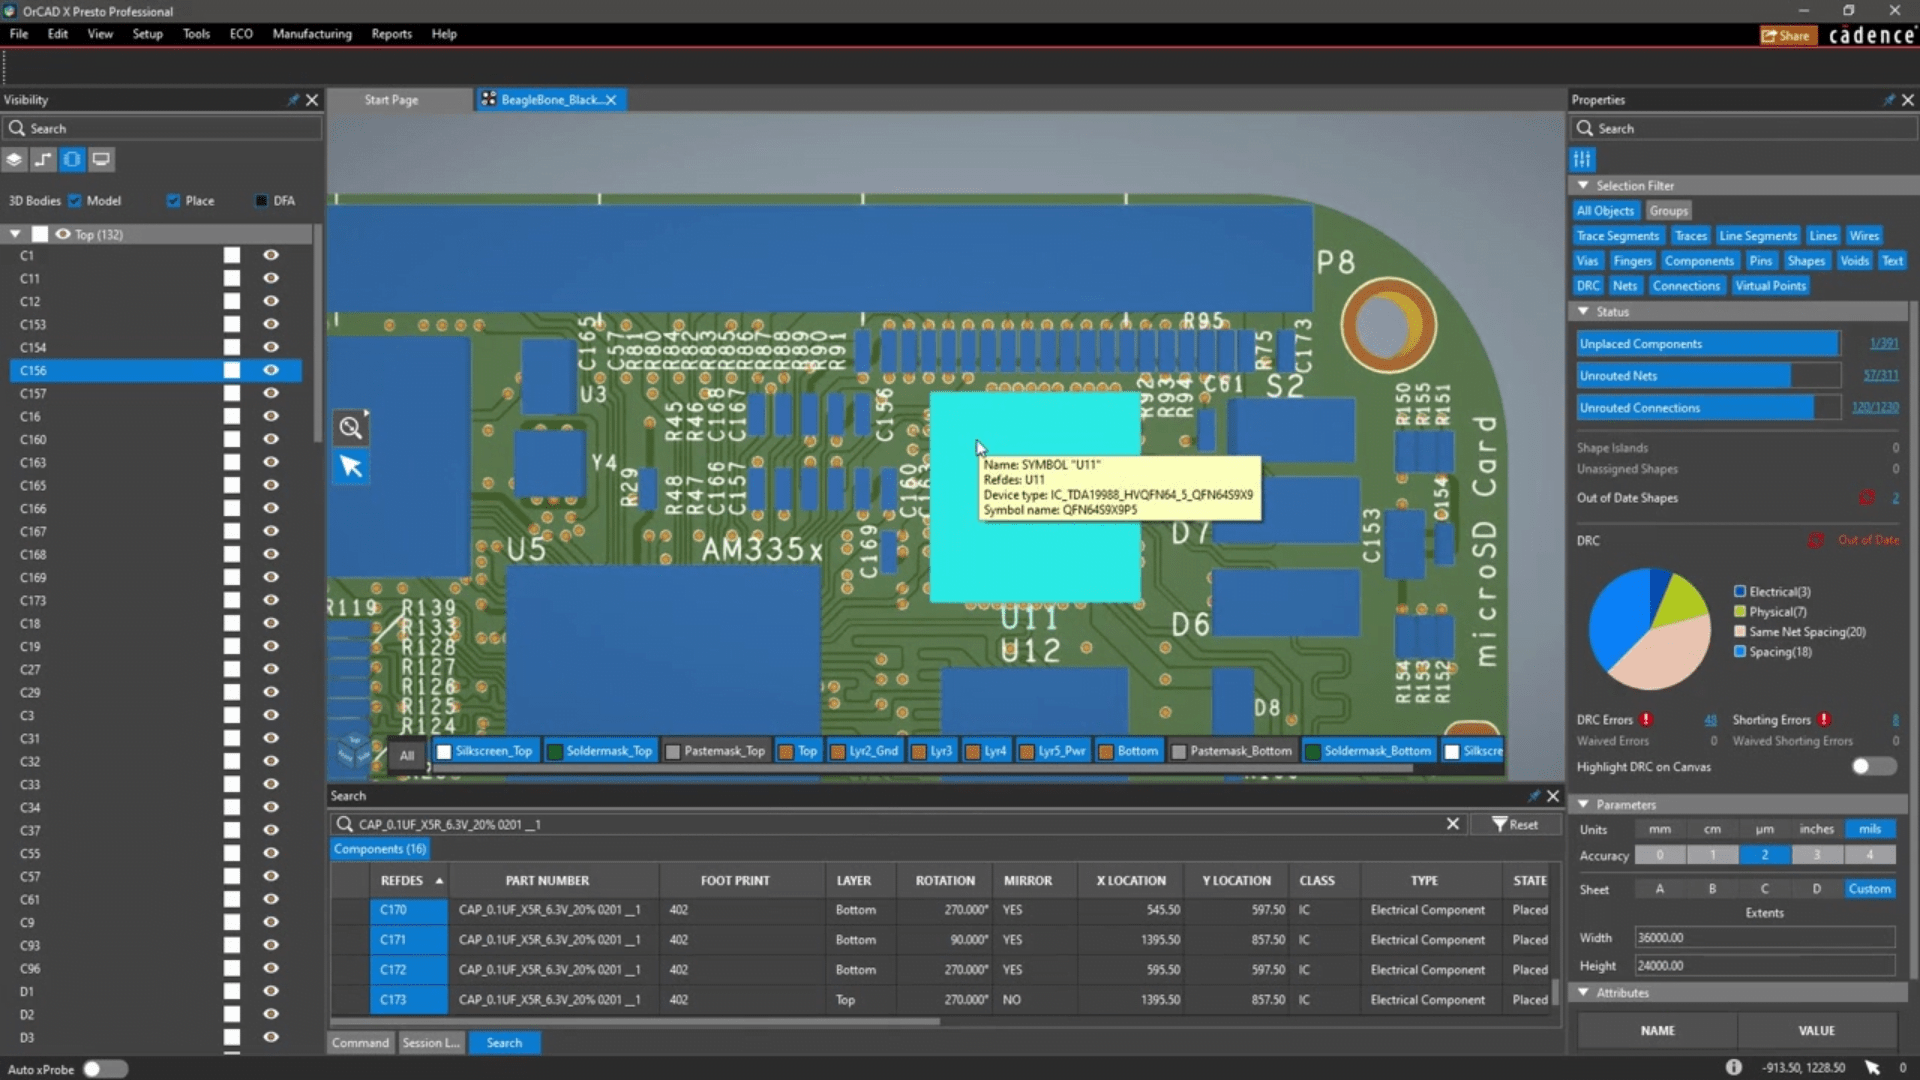Select the Display visibility tab icon
The image size is (1920, 1080).
101,159
